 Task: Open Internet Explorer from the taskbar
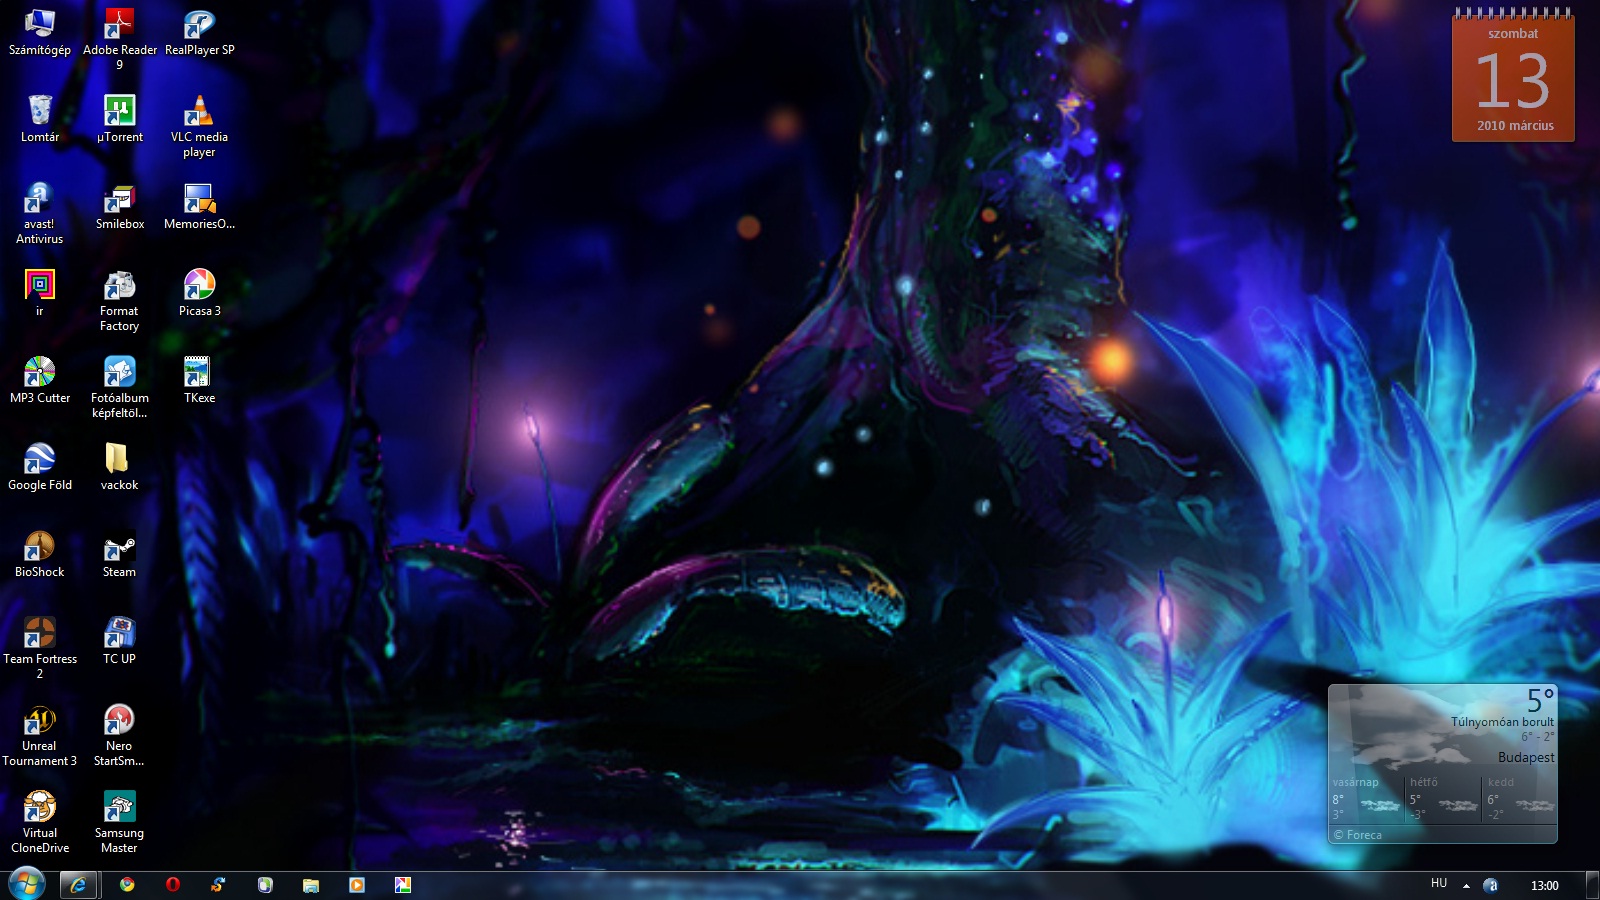point(78,885)
